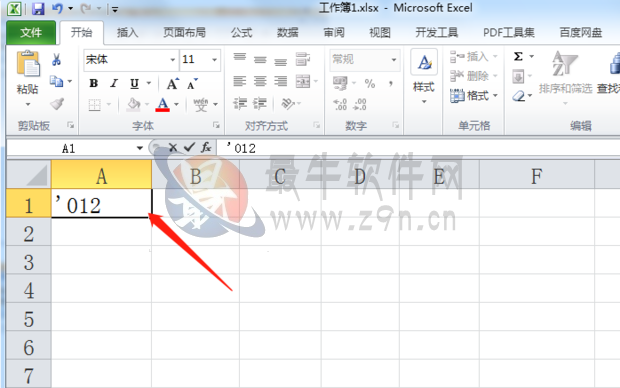Click the 格式 button in cells group
The height and width of the screenshot is (388, 620).
(x=474, y=95)
